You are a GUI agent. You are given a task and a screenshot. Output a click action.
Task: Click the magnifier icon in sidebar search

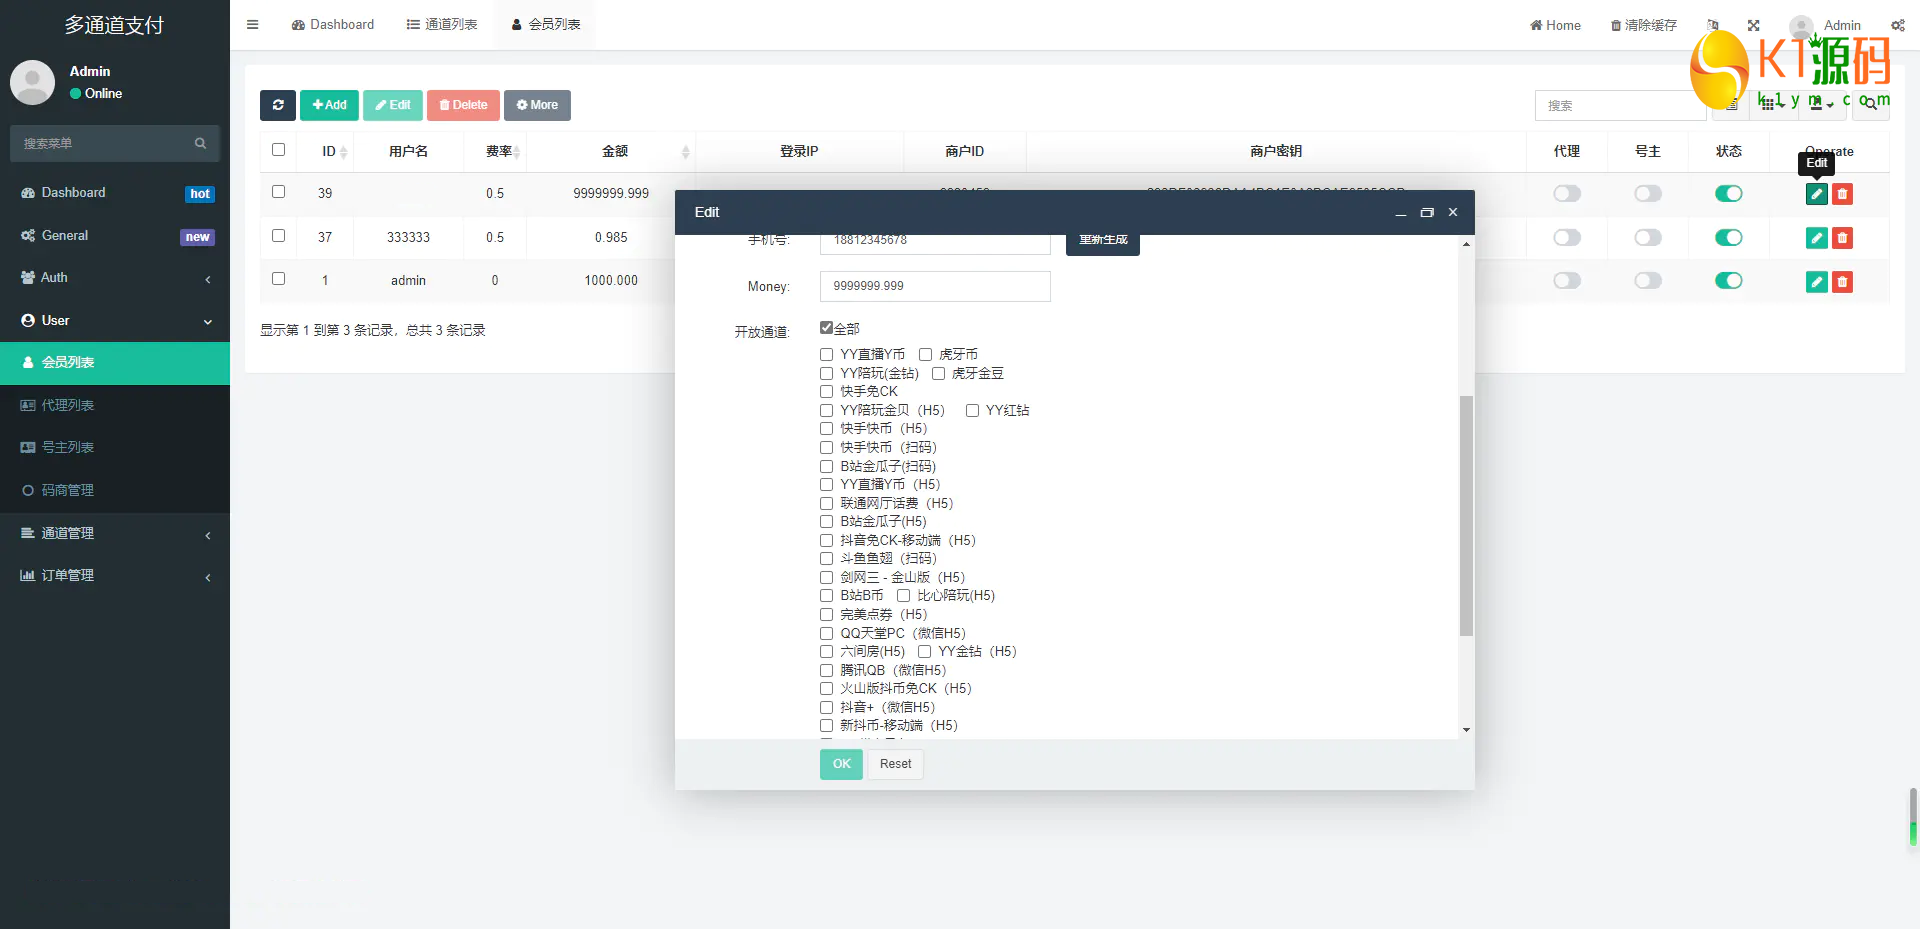200,143
